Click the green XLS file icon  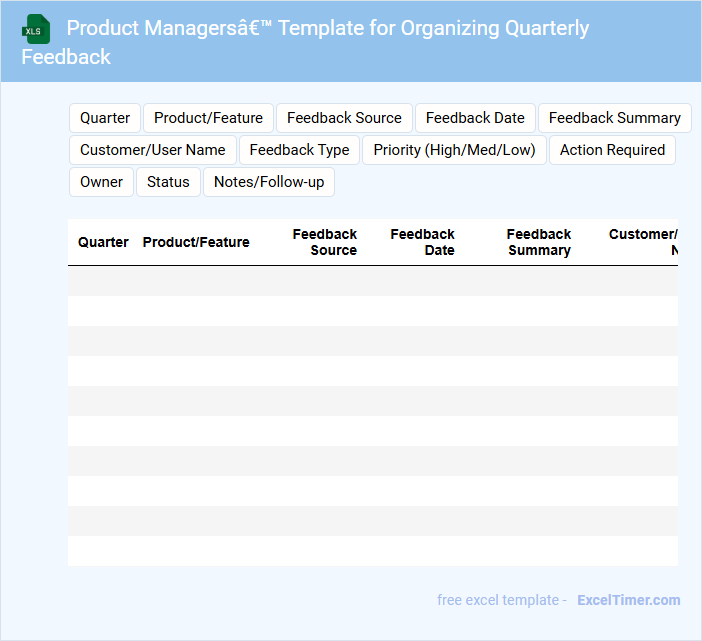point(36,29)
